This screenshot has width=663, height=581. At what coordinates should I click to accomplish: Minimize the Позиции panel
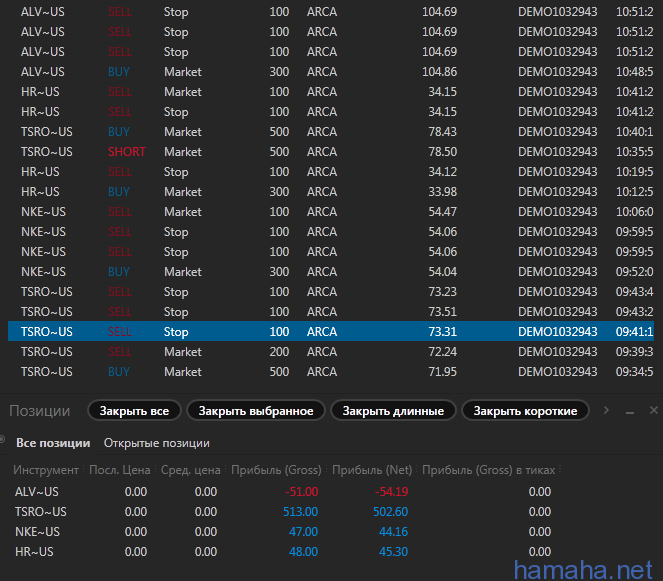[x=630, y=412]
